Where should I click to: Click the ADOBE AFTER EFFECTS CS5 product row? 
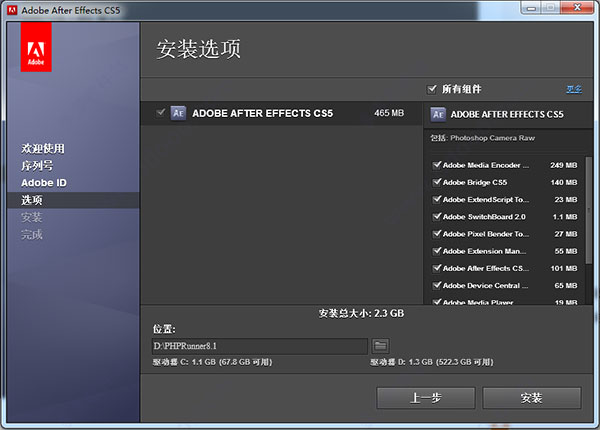[281, 113]
